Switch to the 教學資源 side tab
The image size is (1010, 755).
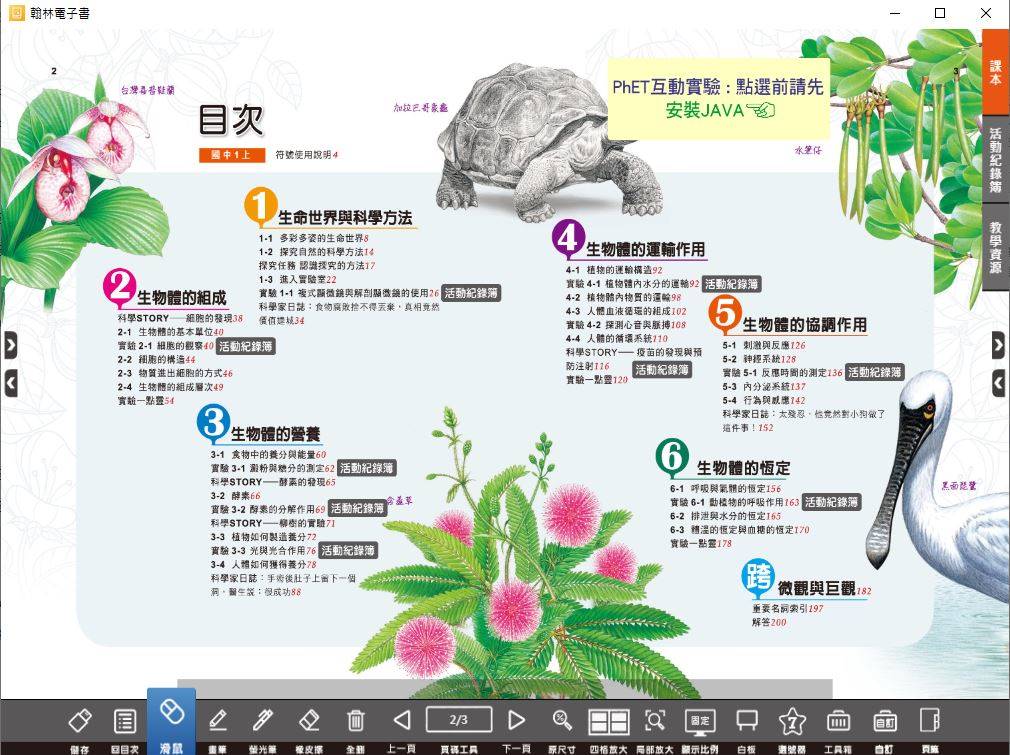pyautogui.click(x=996, y=247)
